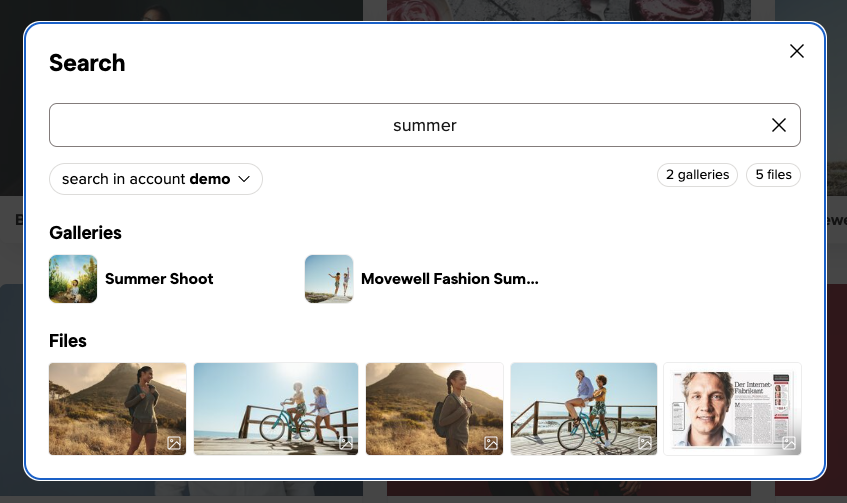Click image type icon on magazine file
Image resolution: width=847 pixels, height=503 pixels.
tap(789, 443)
